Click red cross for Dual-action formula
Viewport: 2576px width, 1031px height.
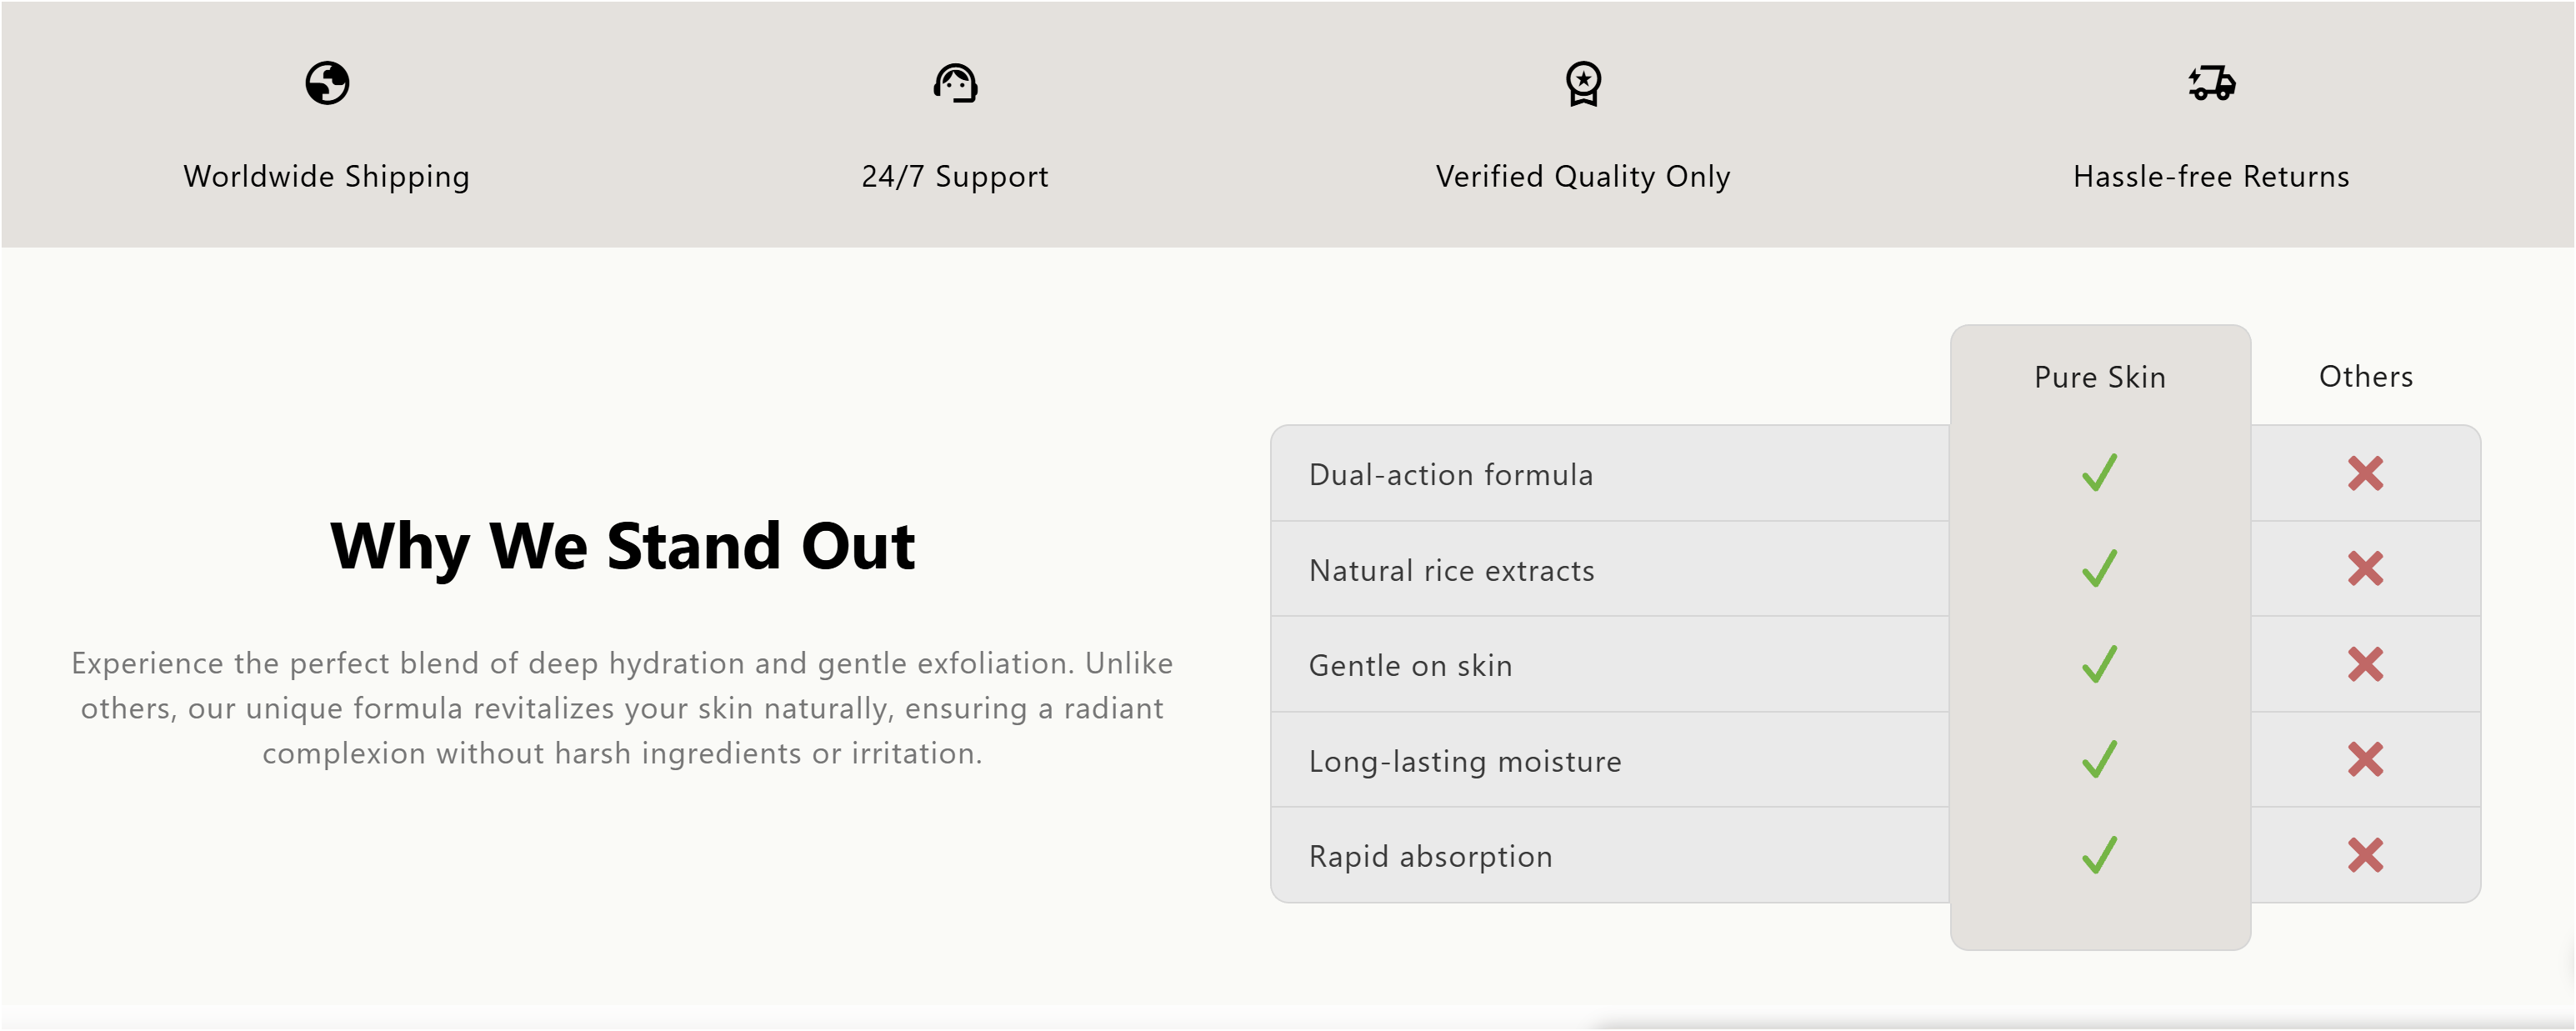point(2365,473)
